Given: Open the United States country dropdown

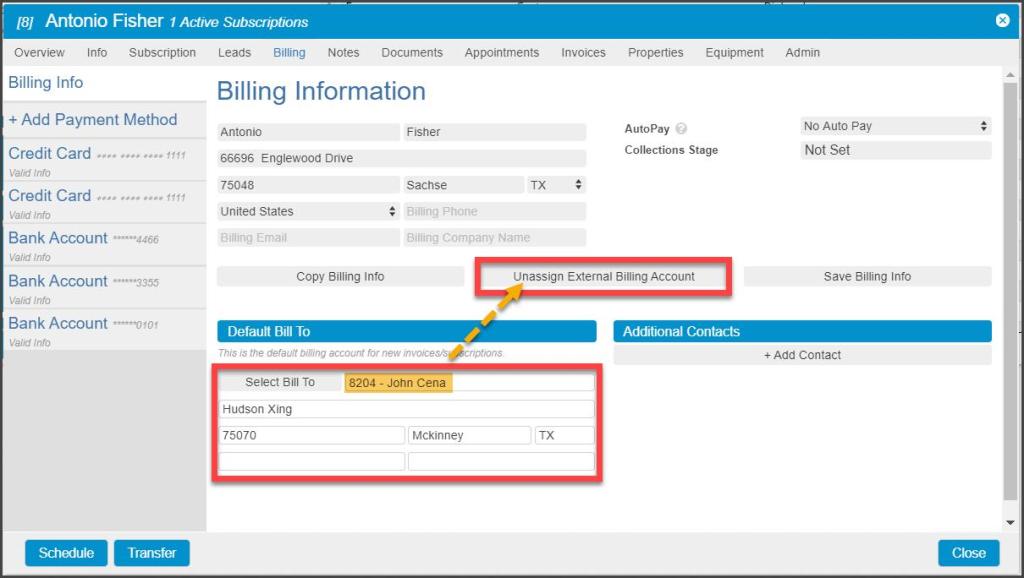Looking at the screenshot, I should (308, 211).
